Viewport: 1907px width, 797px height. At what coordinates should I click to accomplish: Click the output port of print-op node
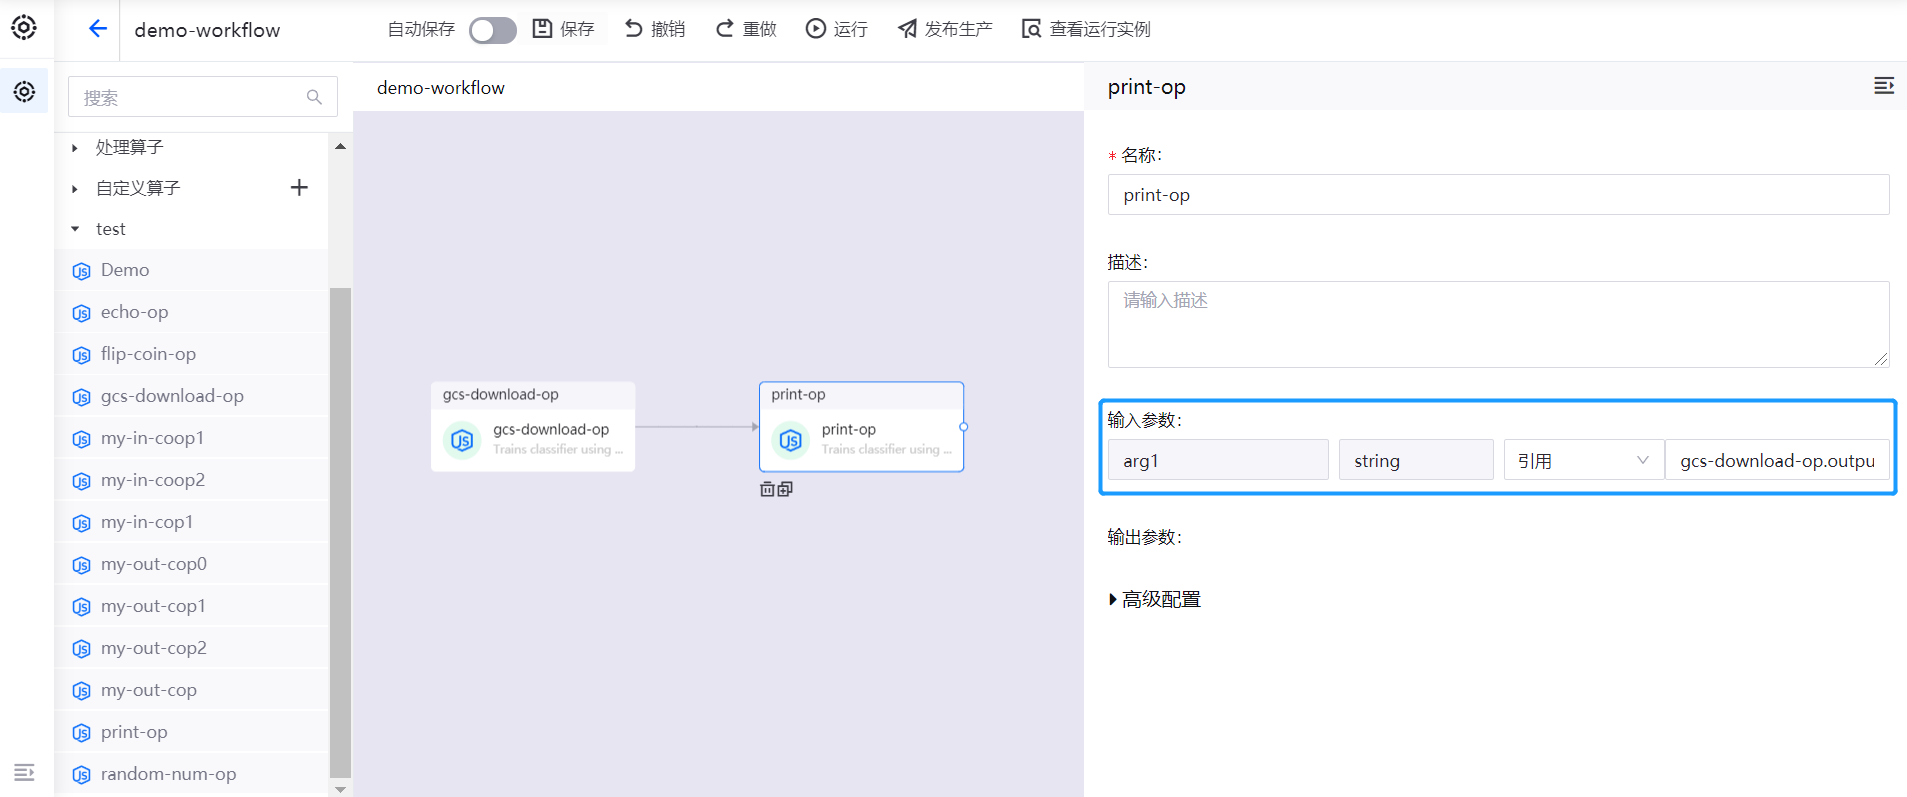tap(963, 427)
